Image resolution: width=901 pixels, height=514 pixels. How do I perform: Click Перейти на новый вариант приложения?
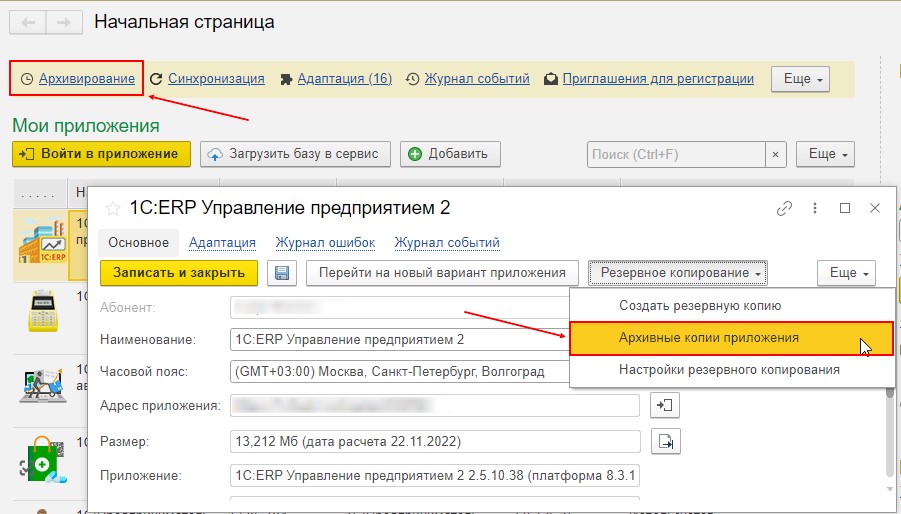click(x=442, y=273)
